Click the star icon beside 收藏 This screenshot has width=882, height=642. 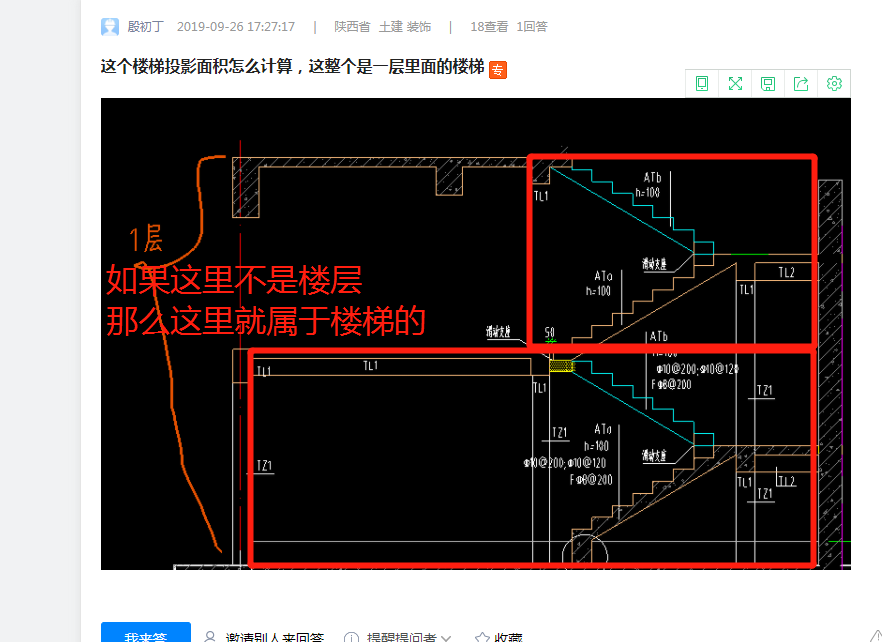[x=482, y=637]
